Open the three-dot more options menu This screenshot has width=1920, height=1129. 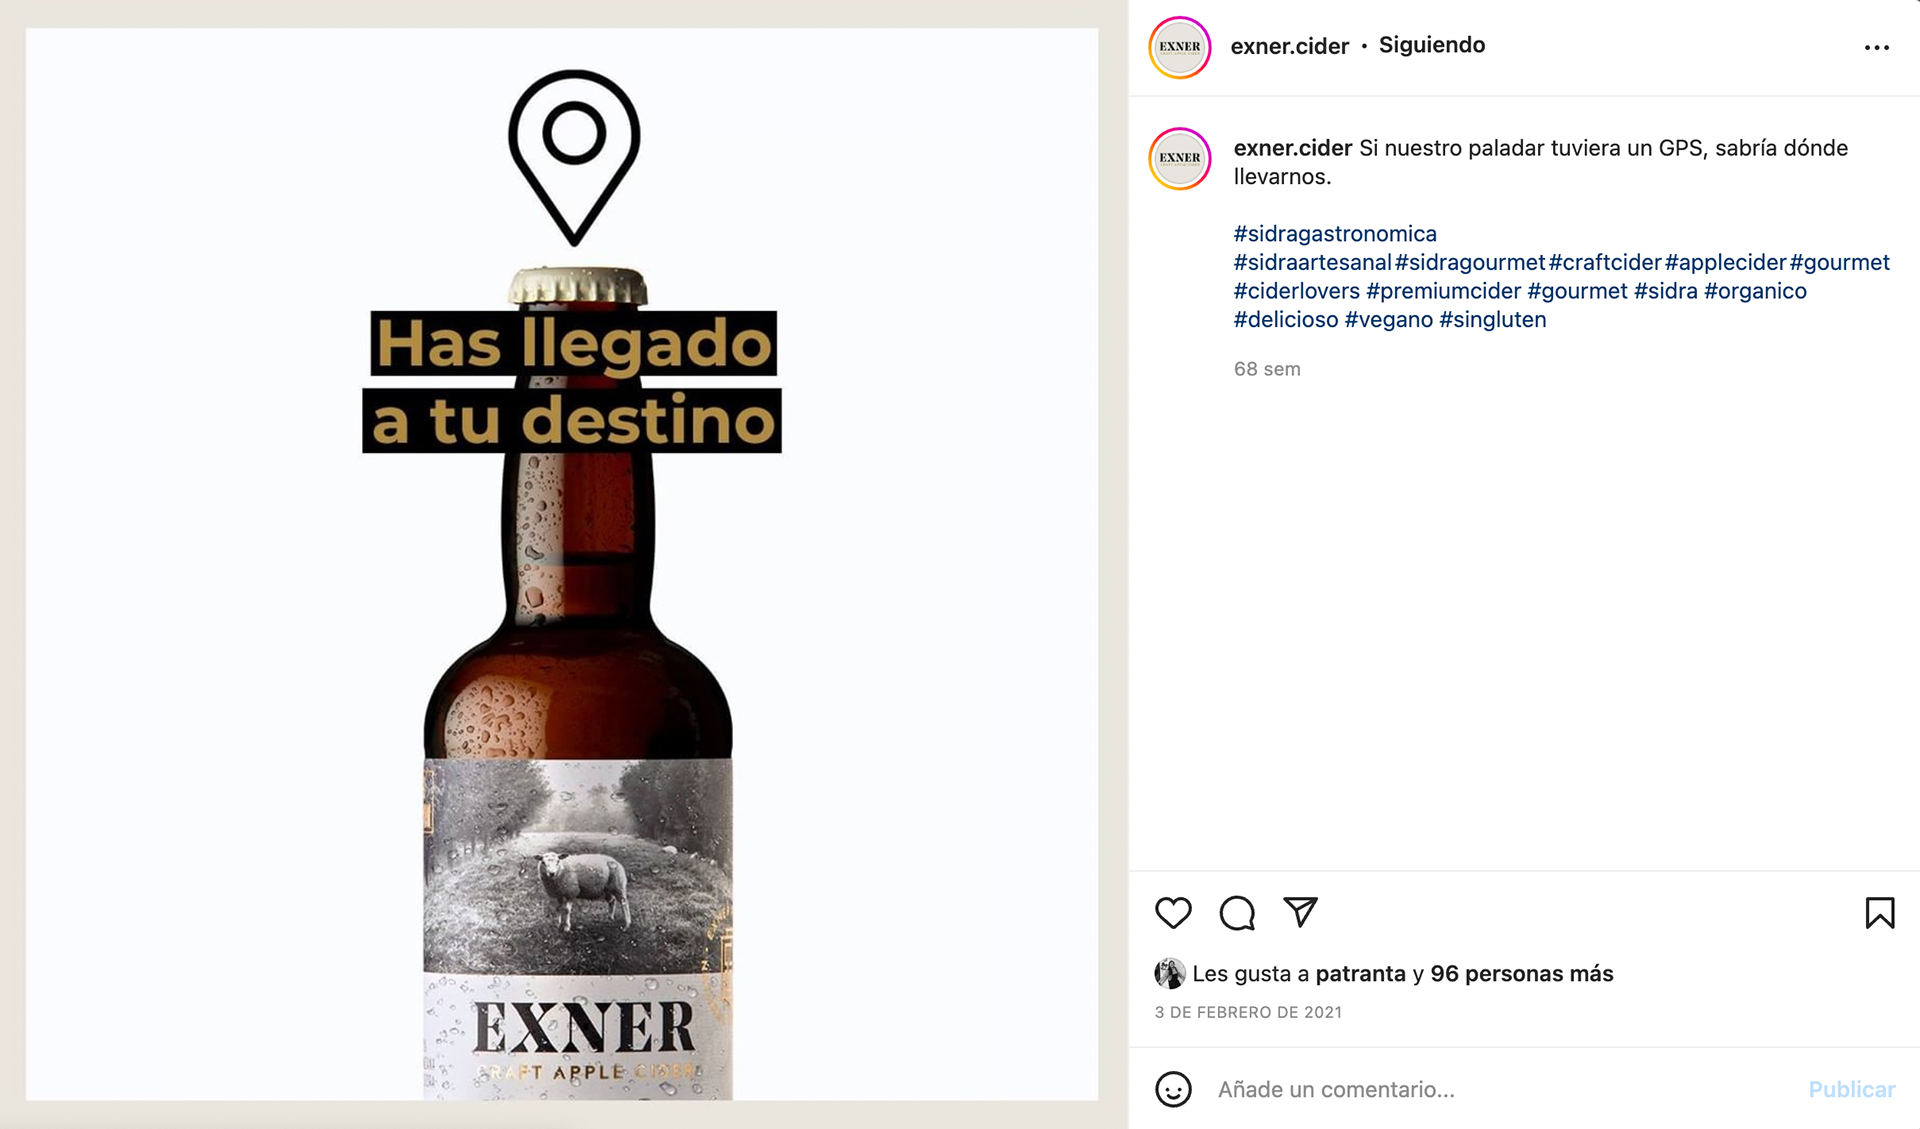(x=1877, y=47)
